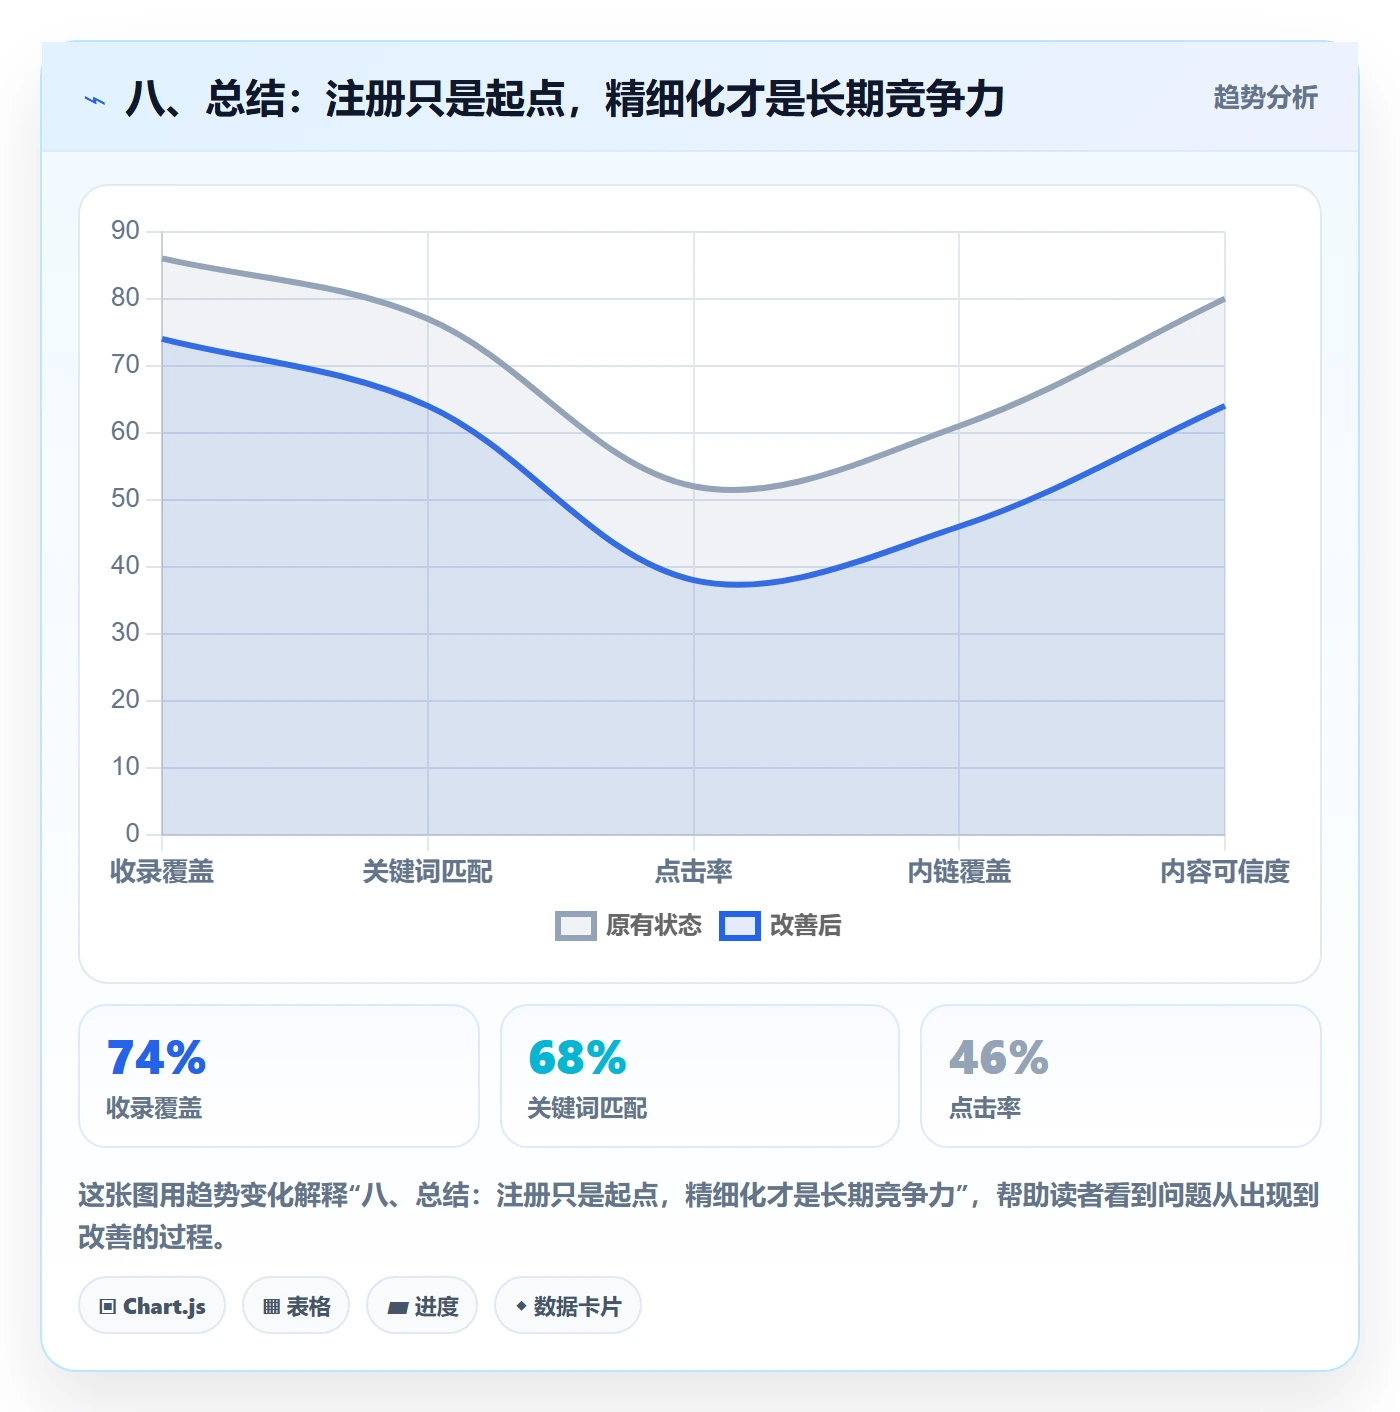Open the 74% 收录覆盖 stat card

click(x=279, y=1076)
